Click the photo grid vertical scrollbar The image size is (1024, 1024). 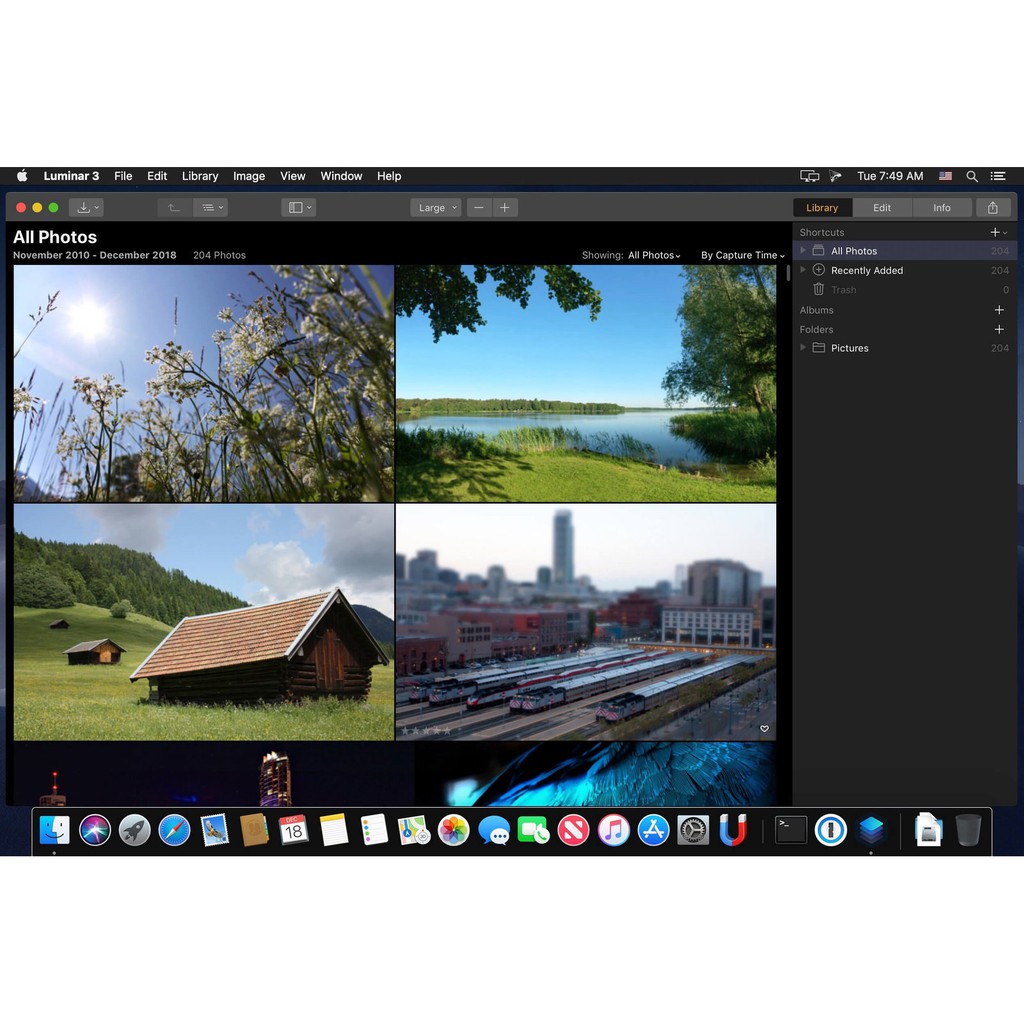[788, 273]
